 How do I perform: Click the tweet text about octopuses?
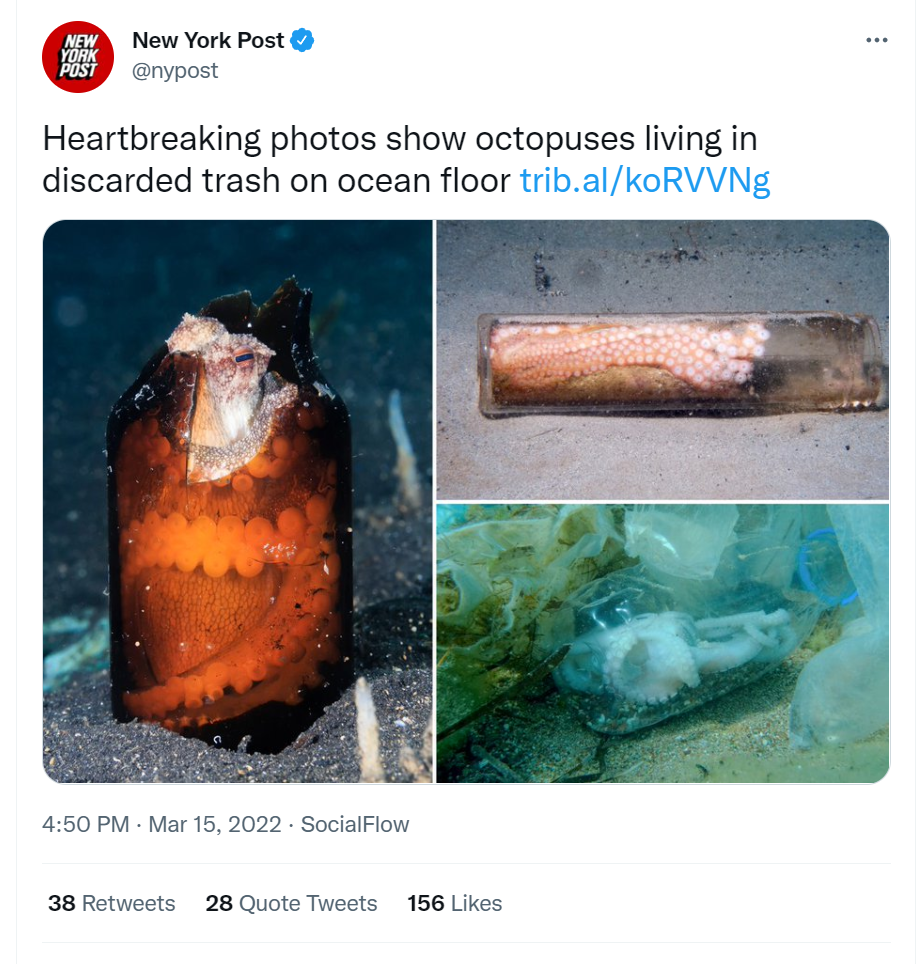click(406, 159)
